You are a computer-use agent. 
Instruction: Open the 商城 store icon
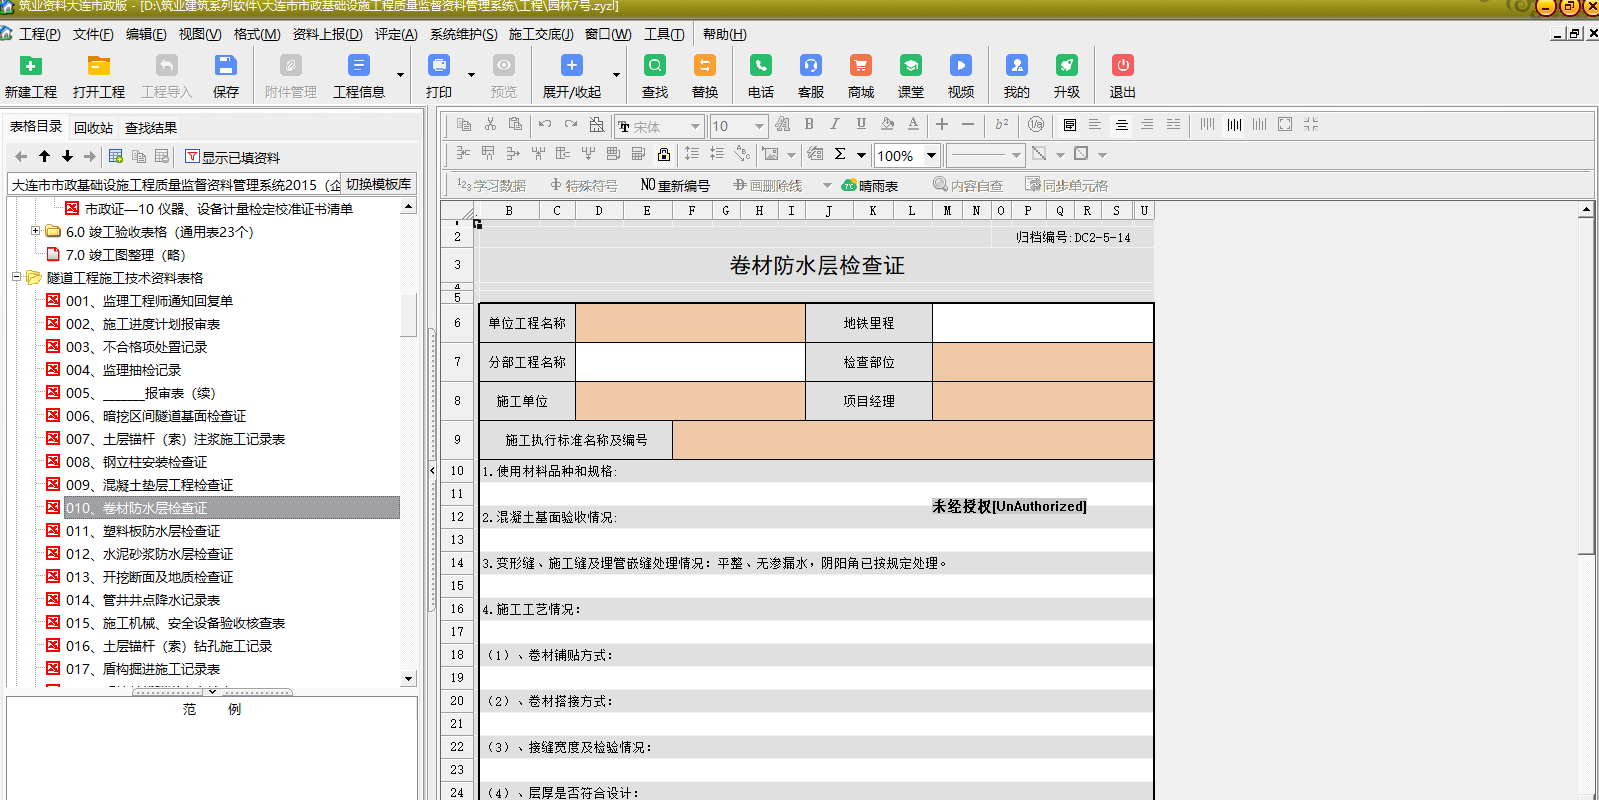pyautogui.click(x=860, y=66)
